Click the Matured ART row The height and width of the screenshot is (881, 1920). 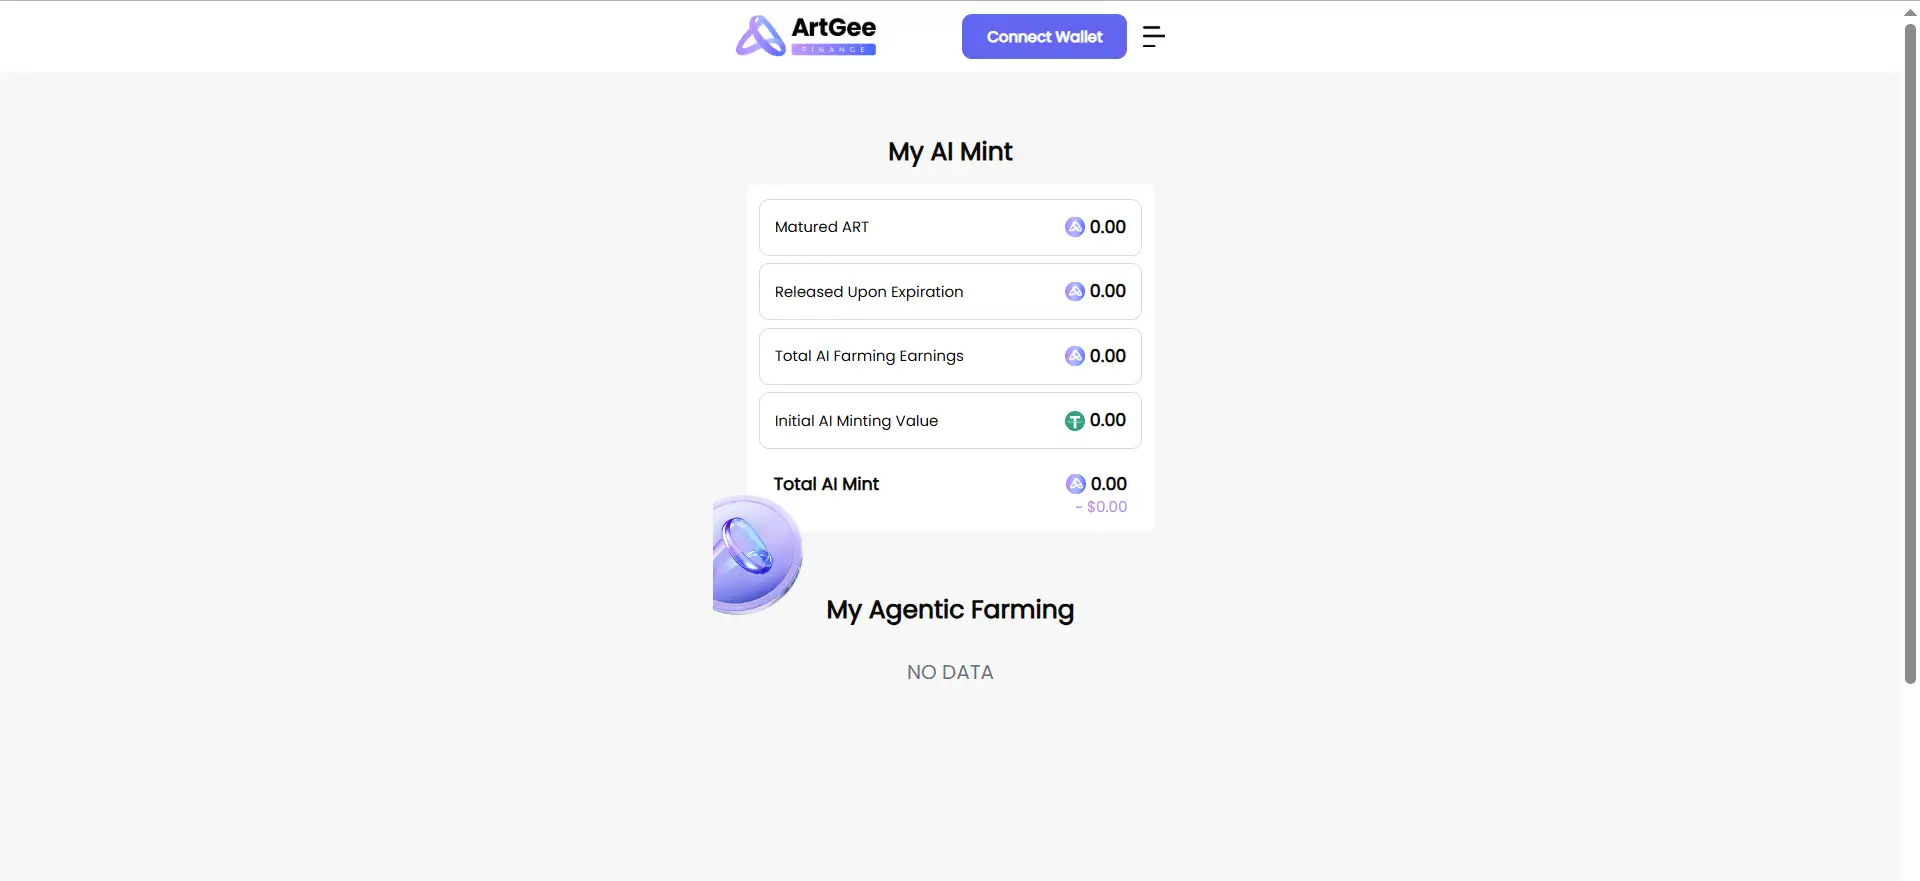point(950,227)
